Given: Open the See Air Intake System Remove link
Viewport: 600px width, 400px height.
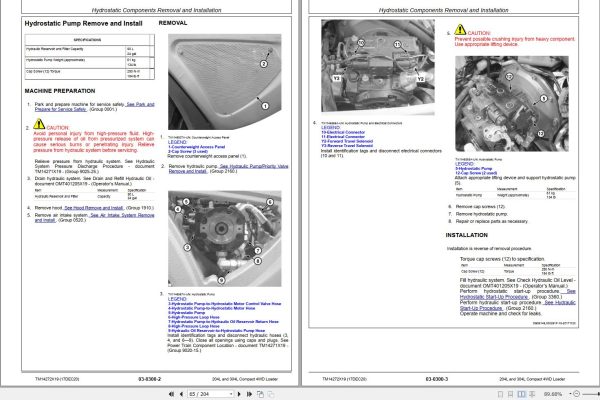Looking at the screenshot, I should (95, 217).
